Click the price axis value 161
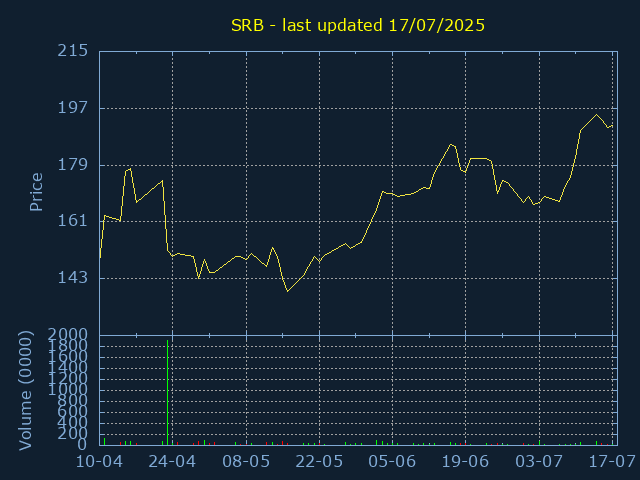Image resolution: width=640 pixels, height=480 pixels. [73, 221]
